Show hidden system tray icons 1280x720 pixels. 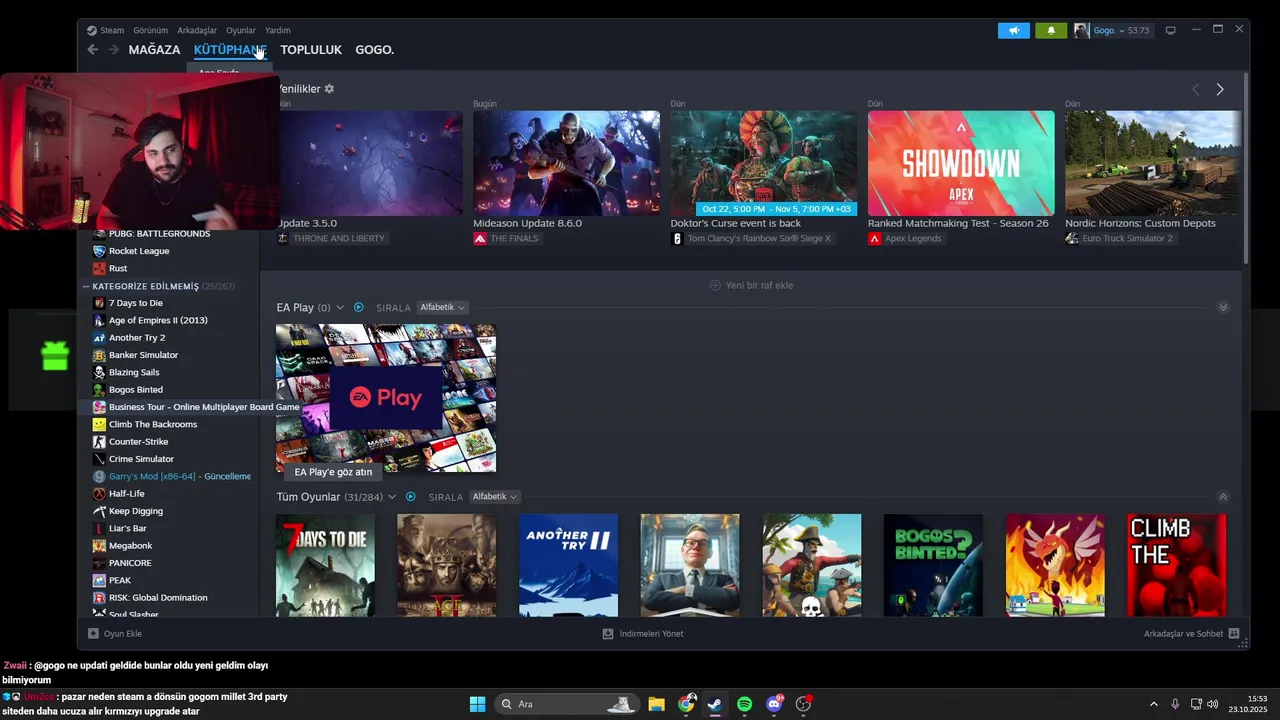tap(1153, 704)
